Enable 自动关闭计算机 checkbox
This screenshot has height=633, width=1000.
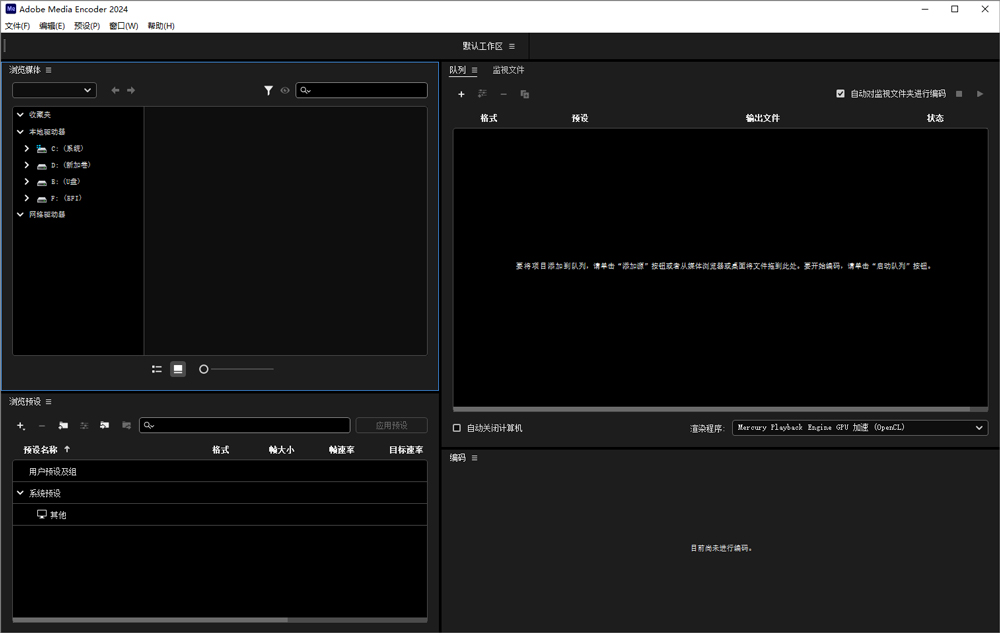point(457,428)
